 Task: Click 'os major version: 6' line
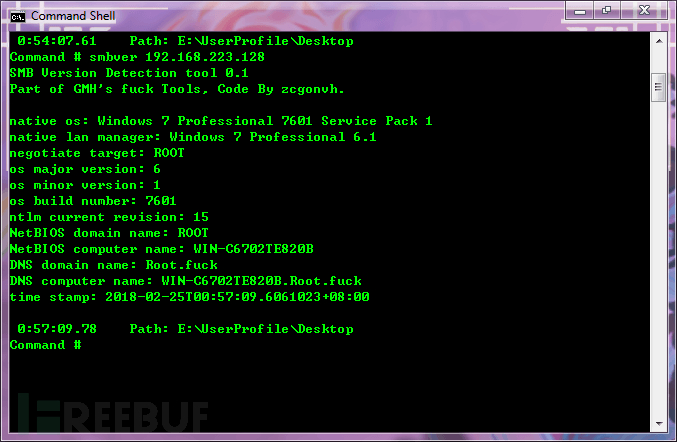[x=85, y=169]
